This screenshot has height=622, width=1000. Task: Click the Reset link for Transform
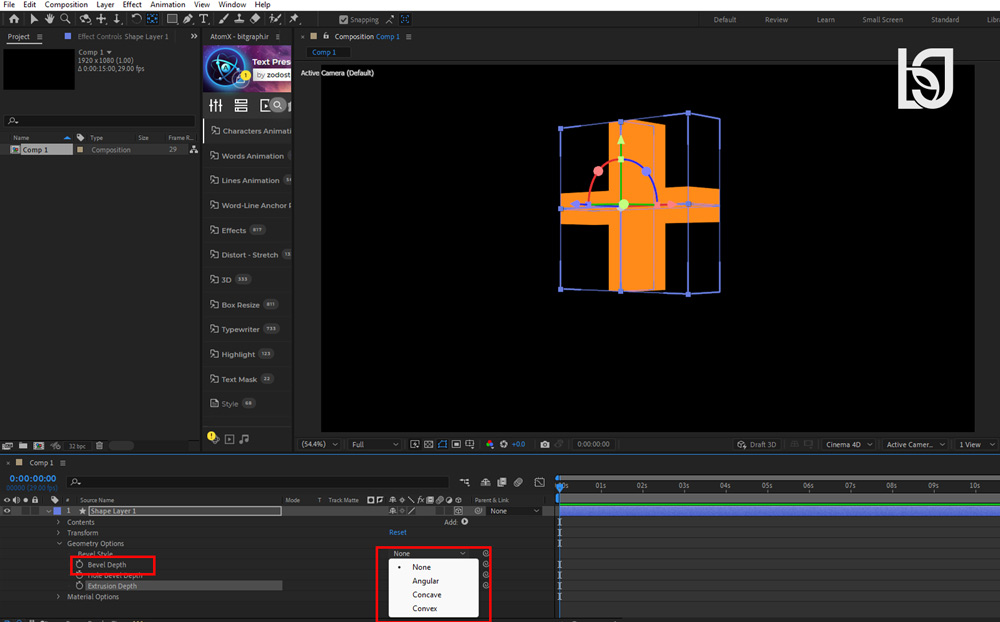(x=397, y=532)
